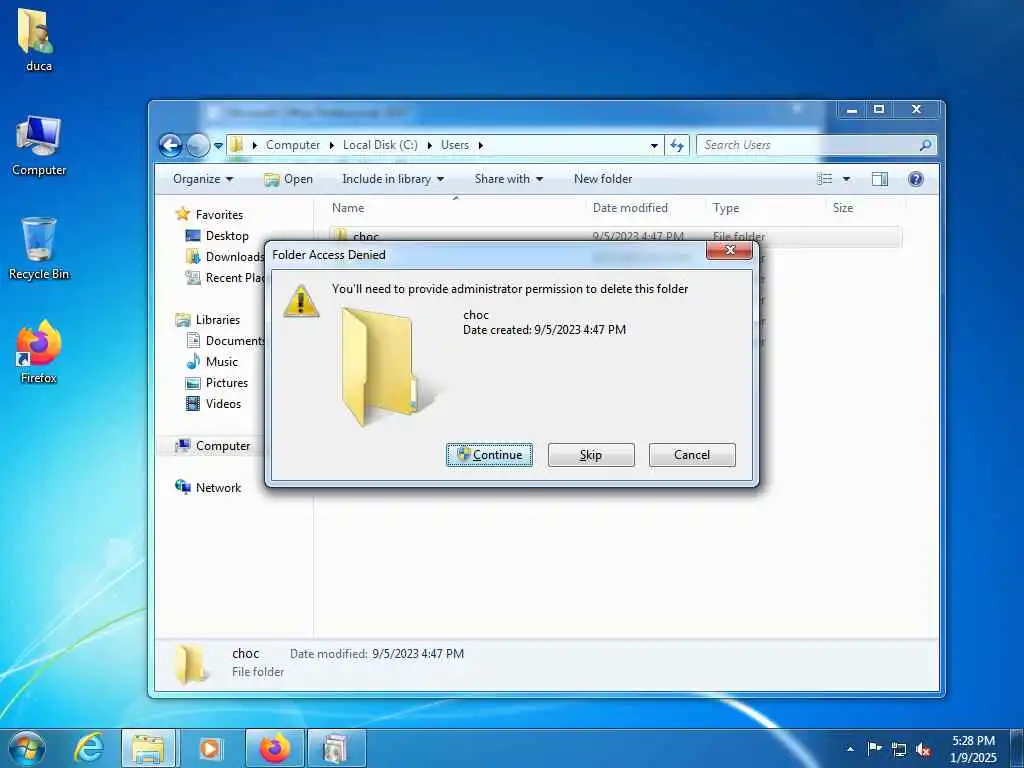
Task: Refresh the Users folder view
Action: pos(677,146)
